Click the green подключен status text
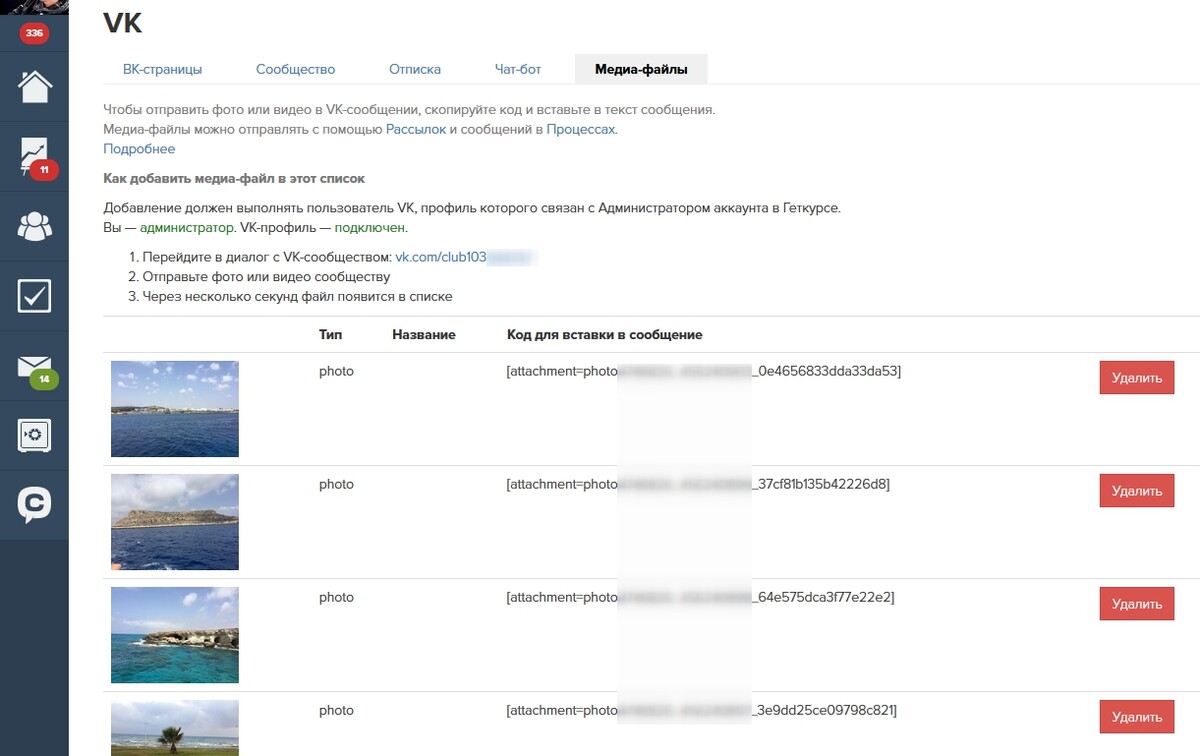Screen dimensions: 1200x756 click(369, 227)
